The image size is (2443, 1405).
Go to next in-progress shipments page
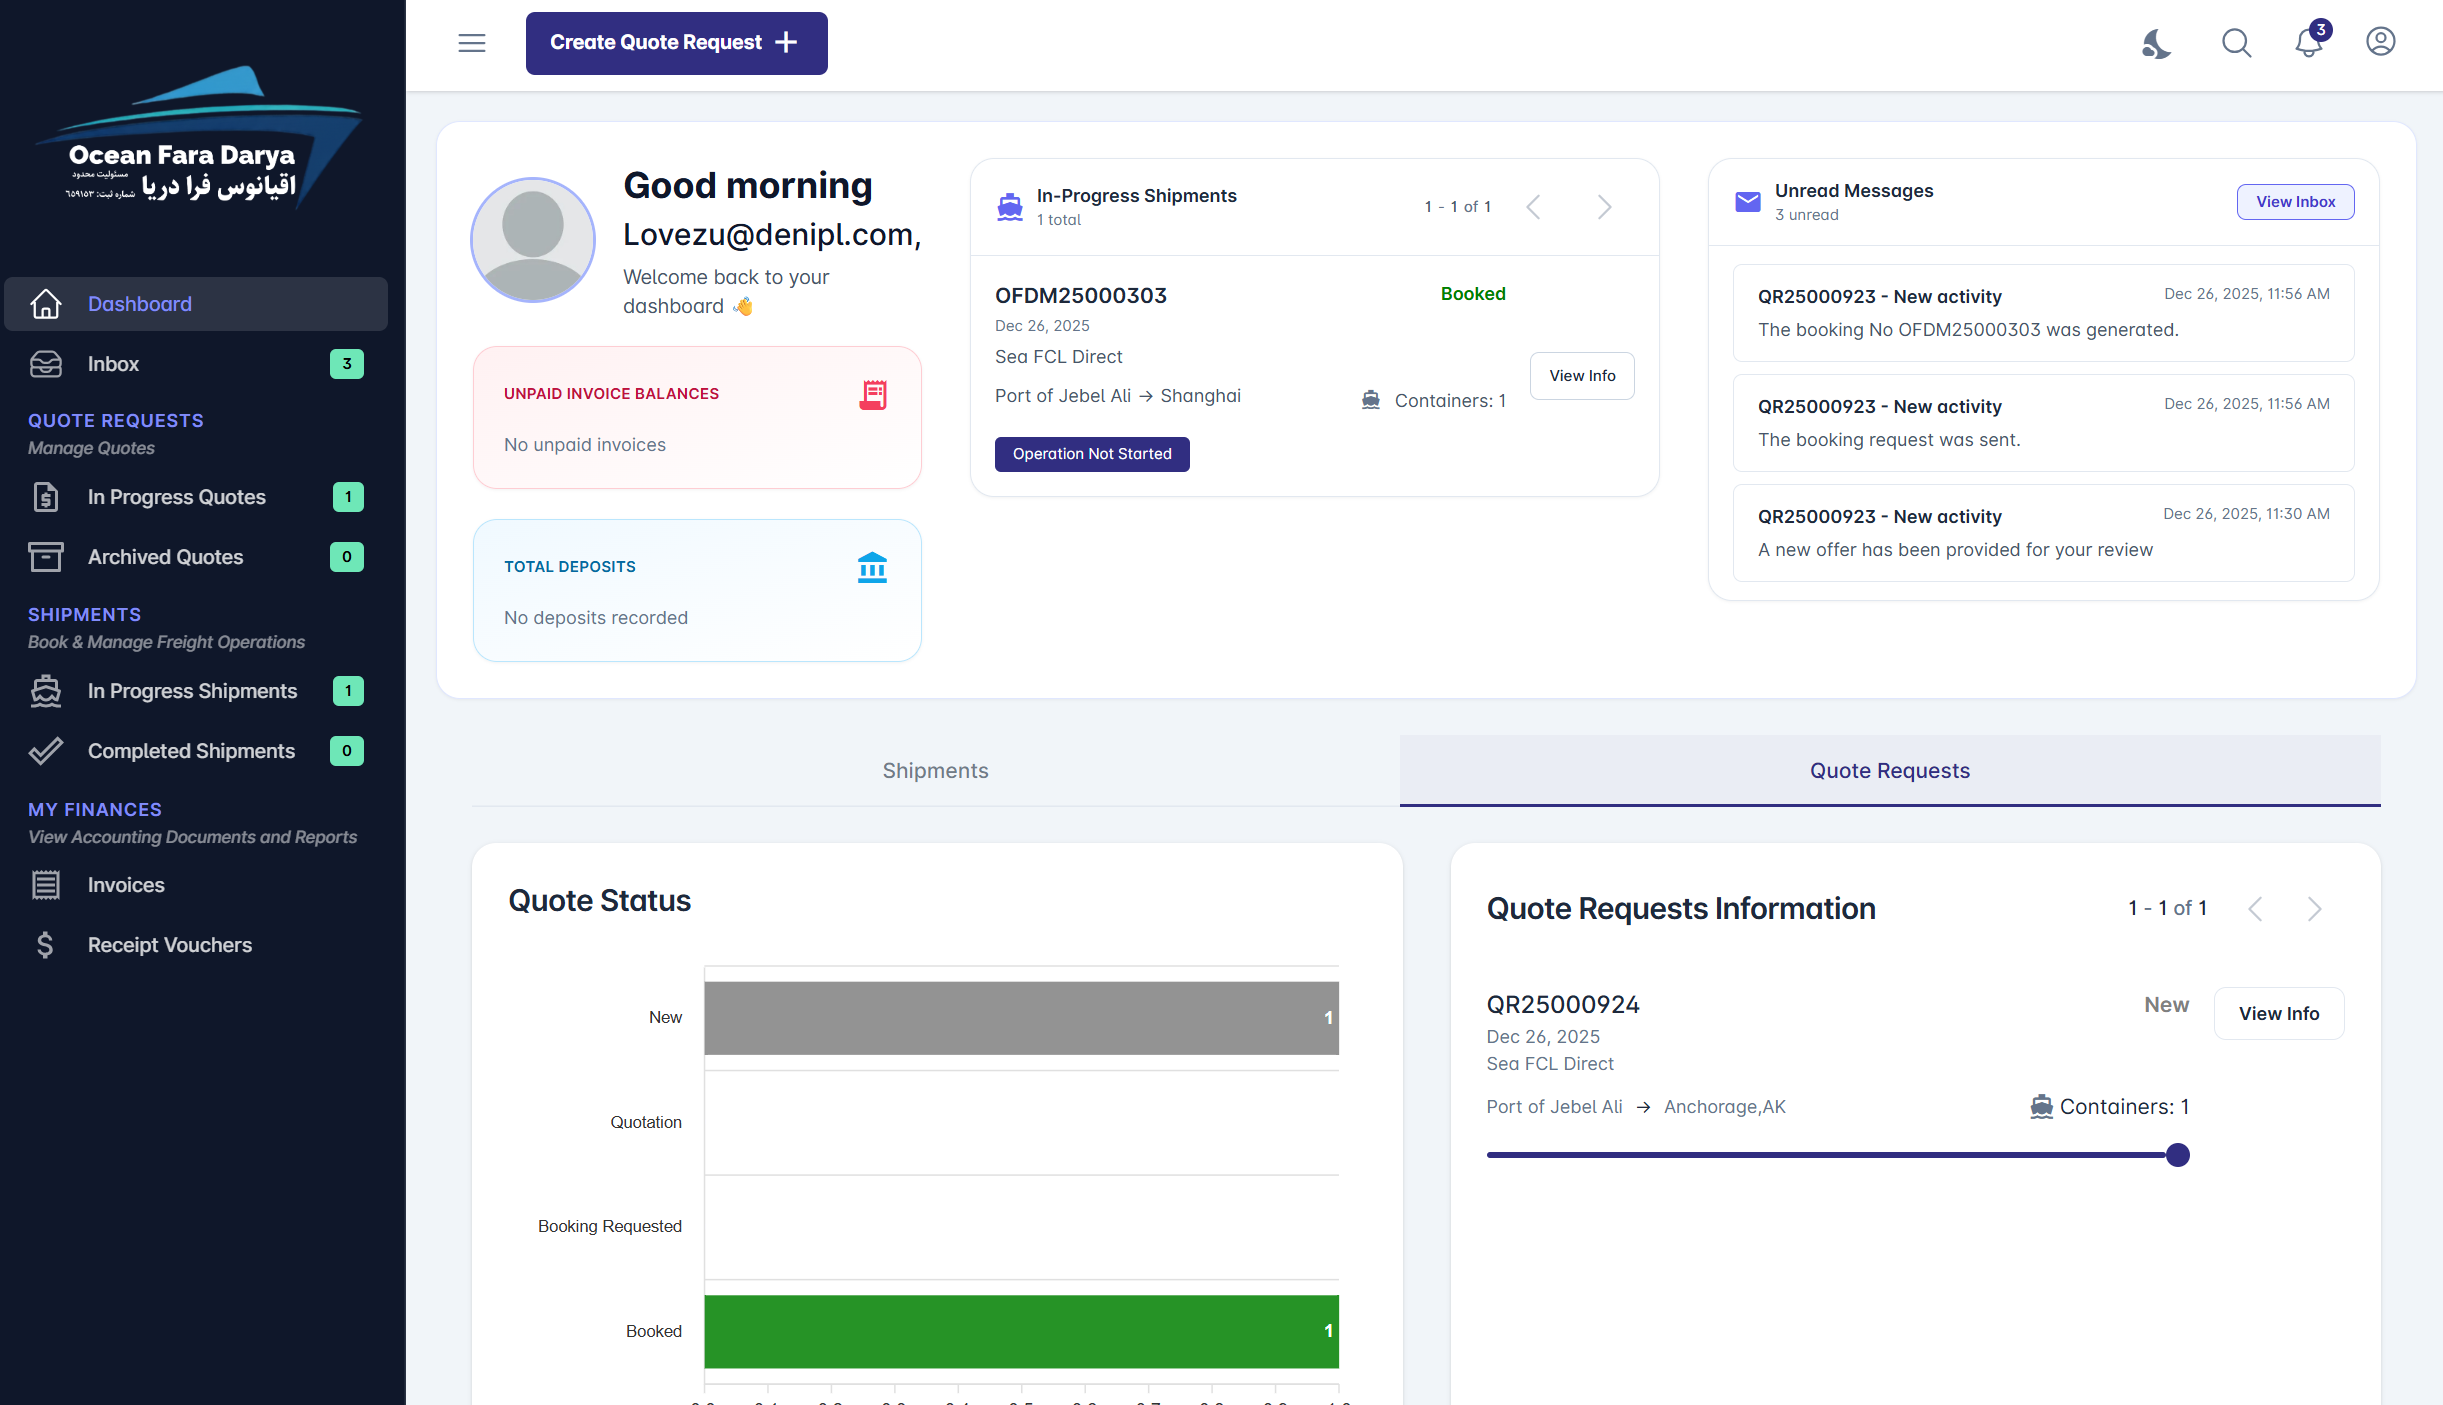coord(1604,207)
